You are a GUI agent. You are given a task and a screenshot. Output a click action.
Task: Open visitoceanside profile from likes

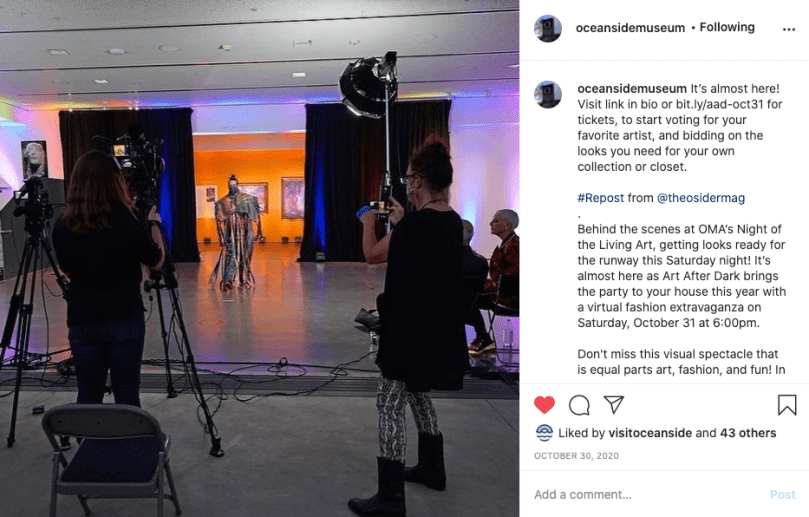(650, 433)
